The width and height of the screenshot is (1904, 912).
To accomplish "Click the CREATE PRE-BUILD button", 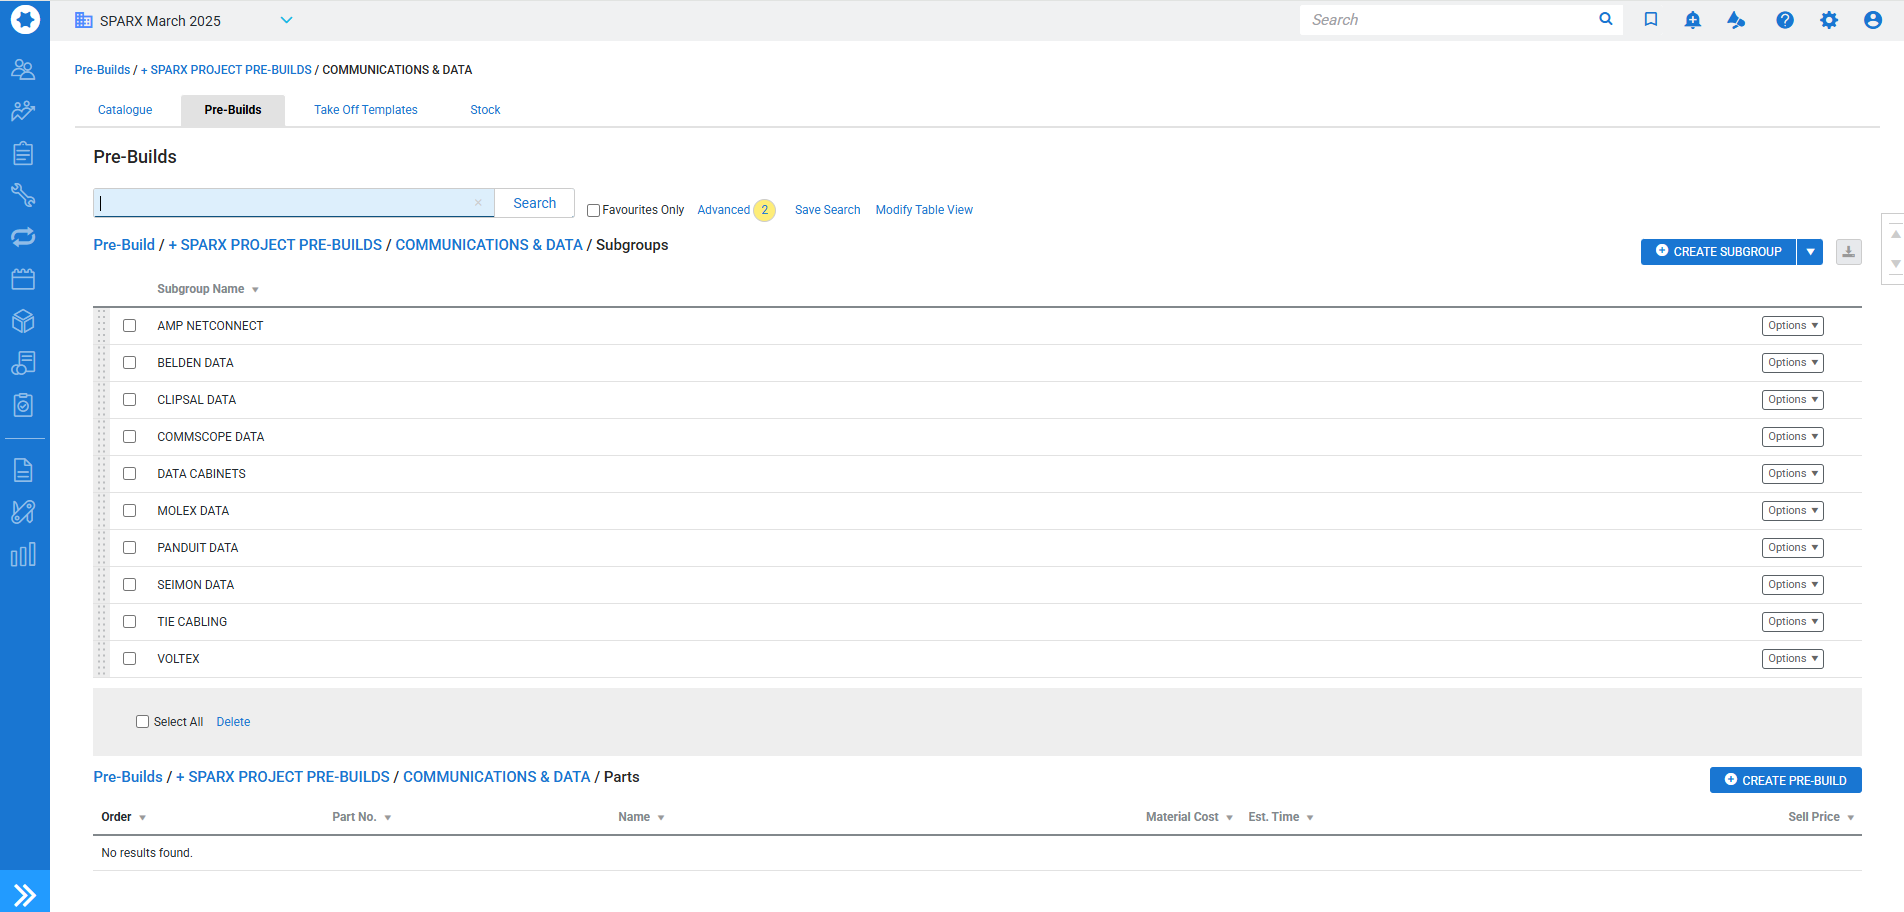I will [x=1785, y=781].
